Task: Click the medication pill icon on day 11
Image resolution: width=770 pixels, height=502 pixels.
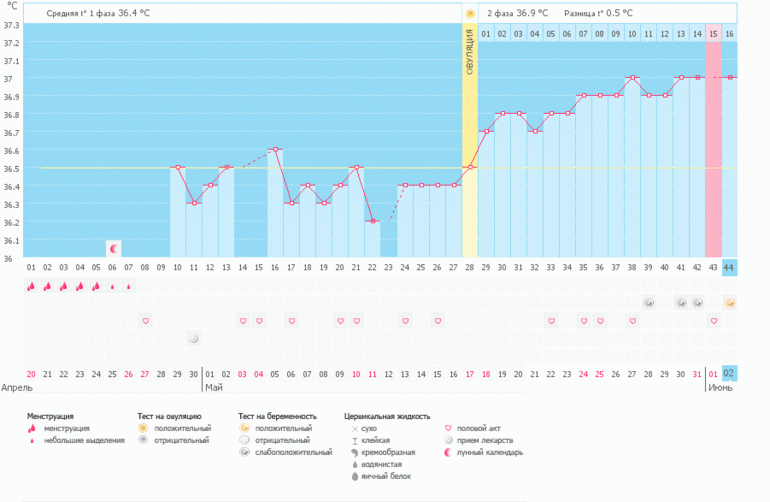Action: coord(194,339)
